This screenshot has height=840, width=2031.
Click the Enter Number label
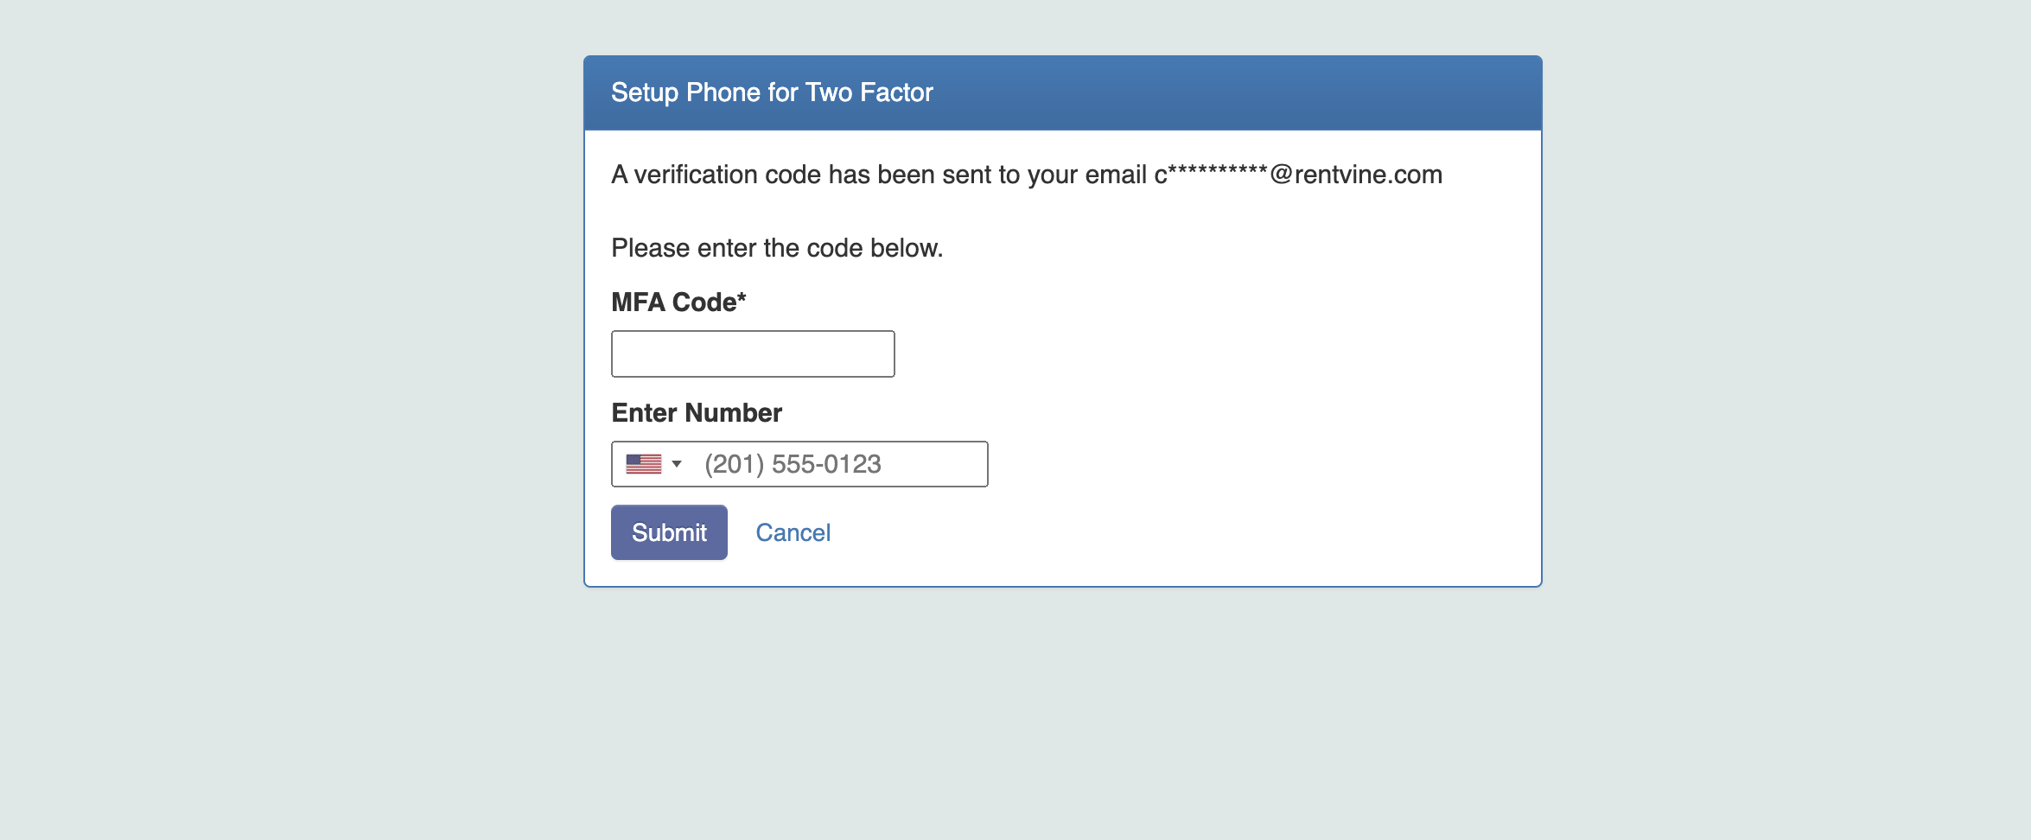(x=696, y=412)
